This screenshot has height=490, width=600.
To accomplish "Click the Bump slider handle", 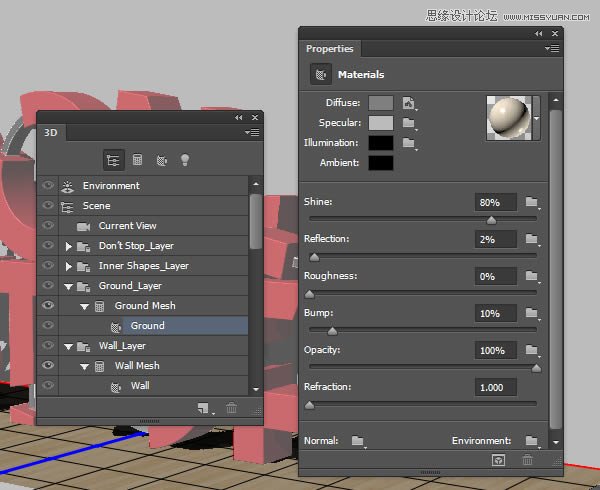I will tap(333, 331).
